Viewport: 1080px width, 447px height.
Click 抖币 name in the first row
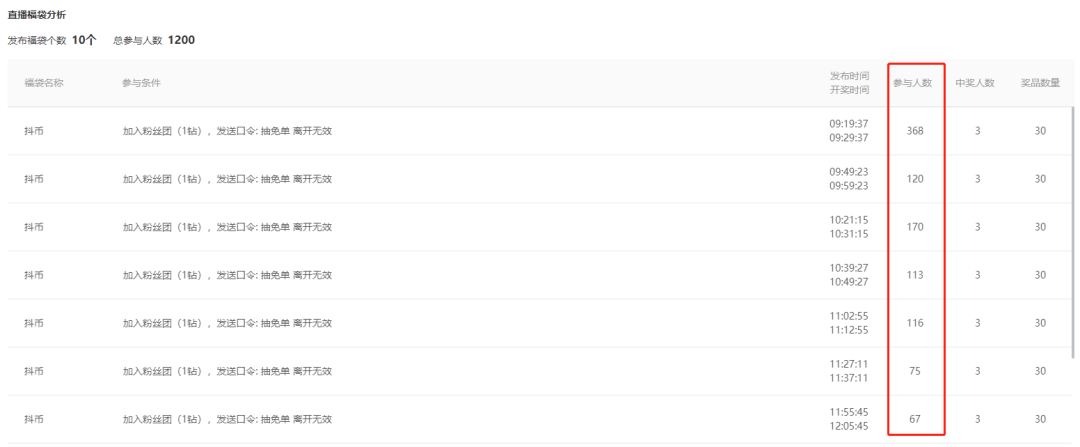coord(34,131)
